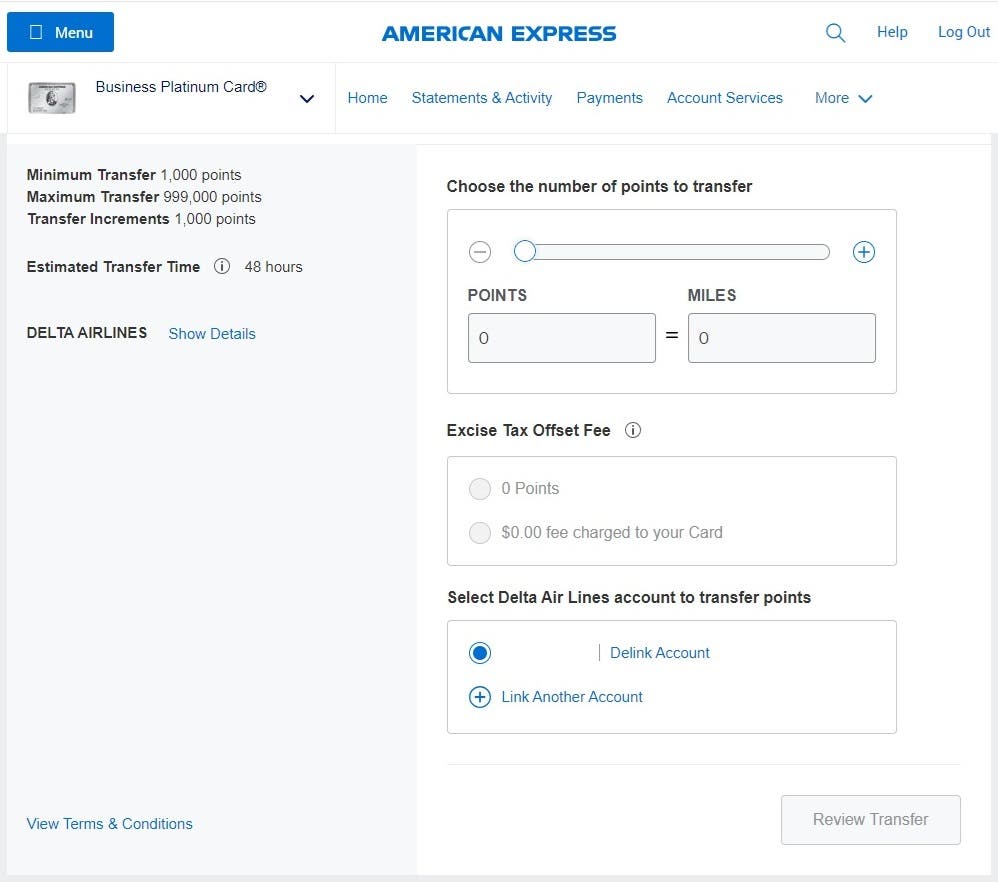The height and width of the screenshot is (882, 998).
Task: Click the minus stepper to decrease points
Action: tap(480, 252)
